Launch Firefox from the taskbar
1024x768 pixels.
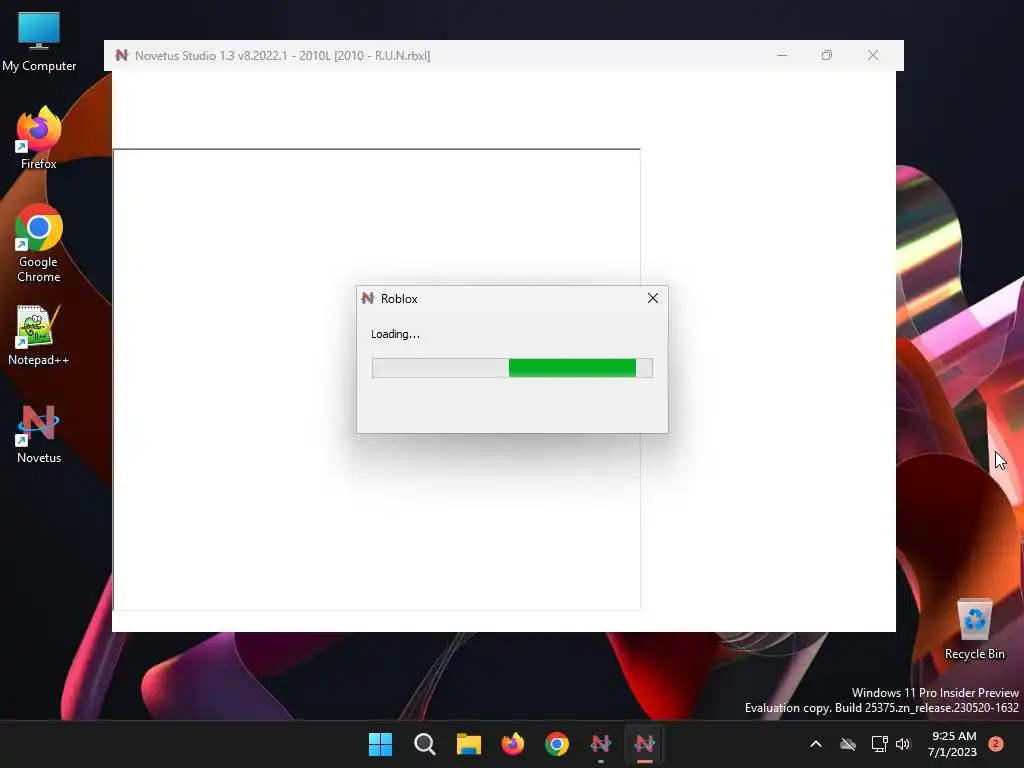click(513, 744)
